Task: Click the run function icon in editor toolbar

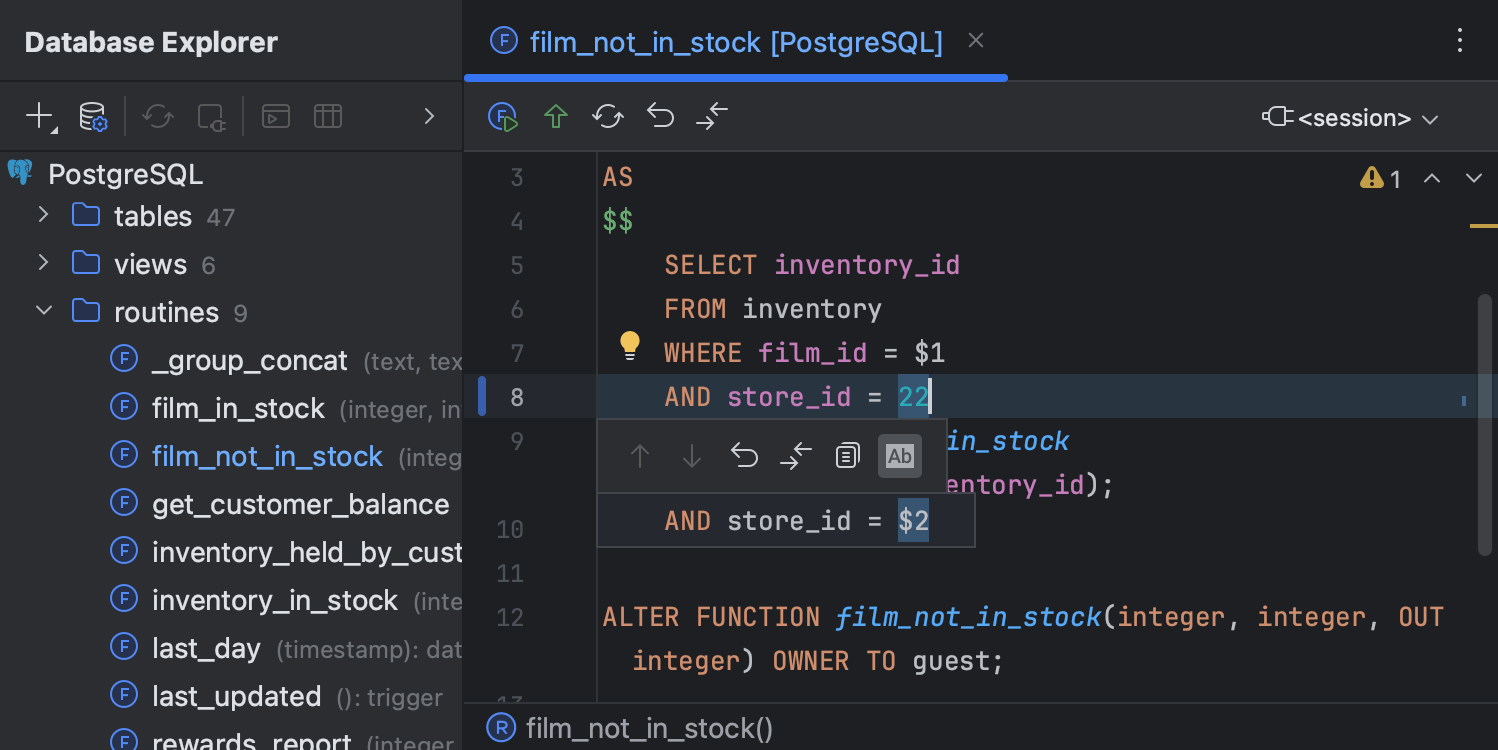Action: pos(503,117)
